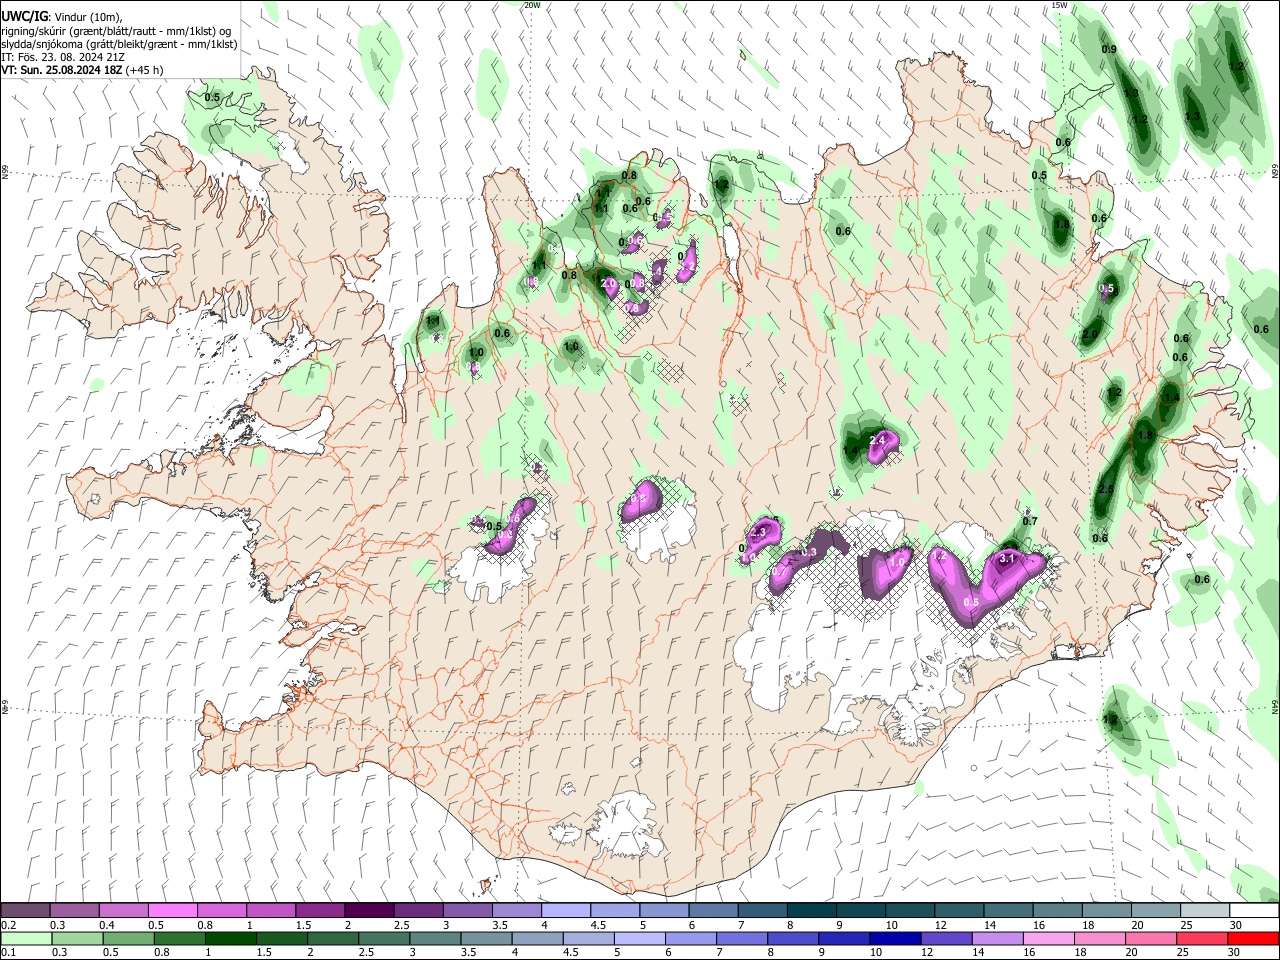Click the 0.5 value off the Westfjords coast
Viewport: 1280px width, 960px height.
(x=212, y=97)
